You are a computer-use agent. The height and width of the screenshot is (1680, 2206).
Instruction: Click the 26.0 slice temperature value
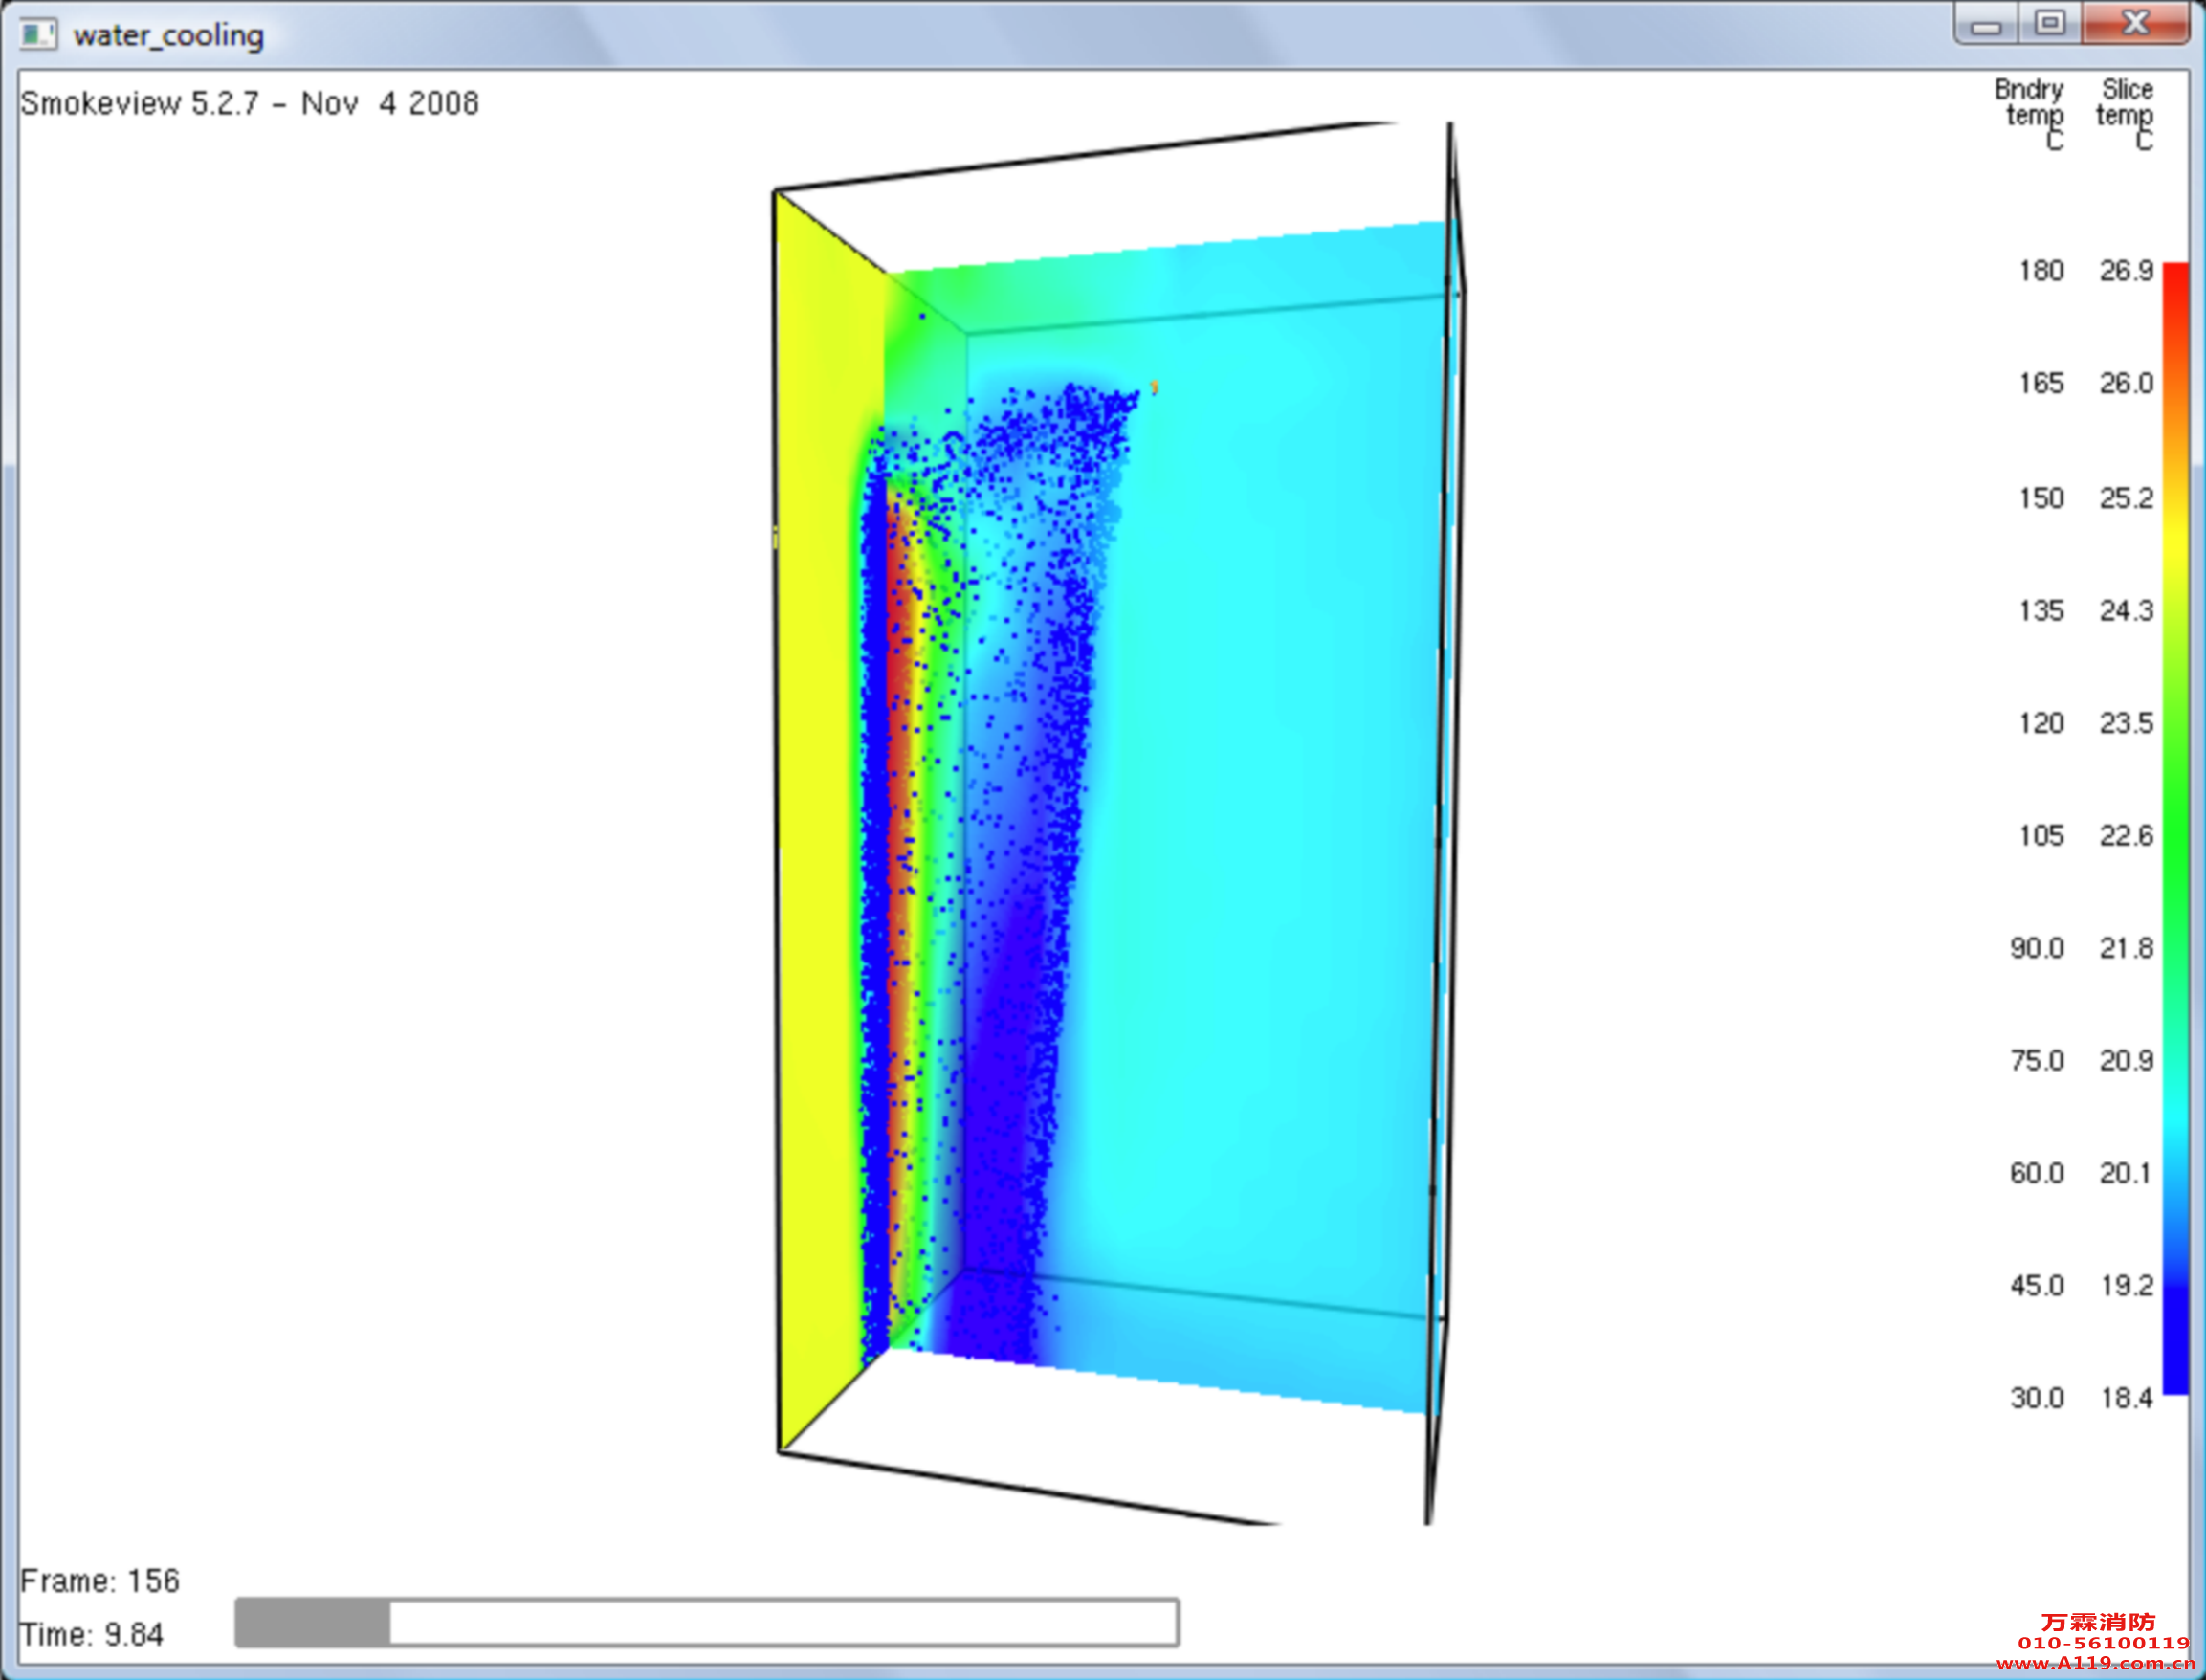tap(2126, 383)
